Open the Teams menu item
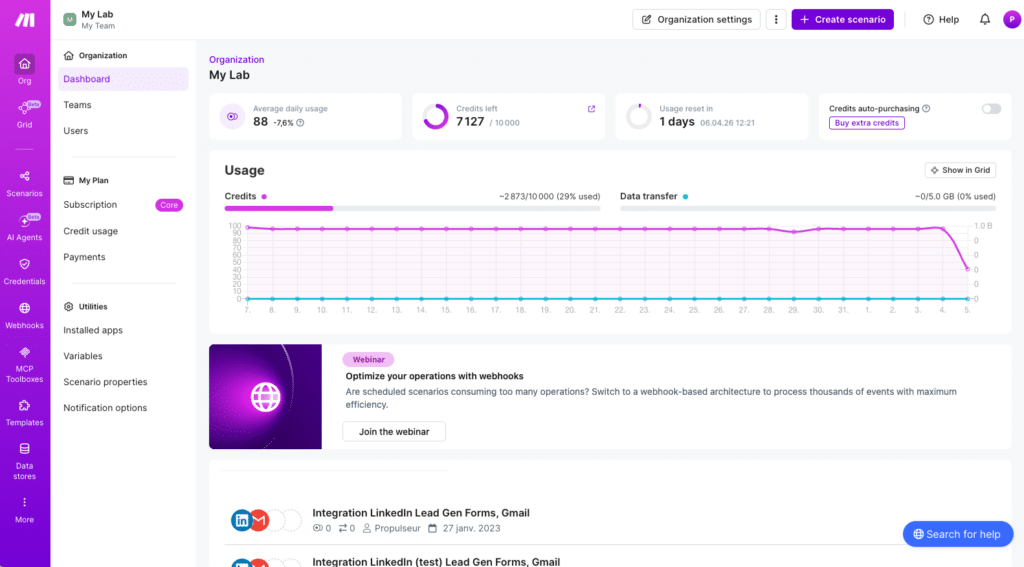The width and height of the screenshot is (1024, 567). [77, 105]
